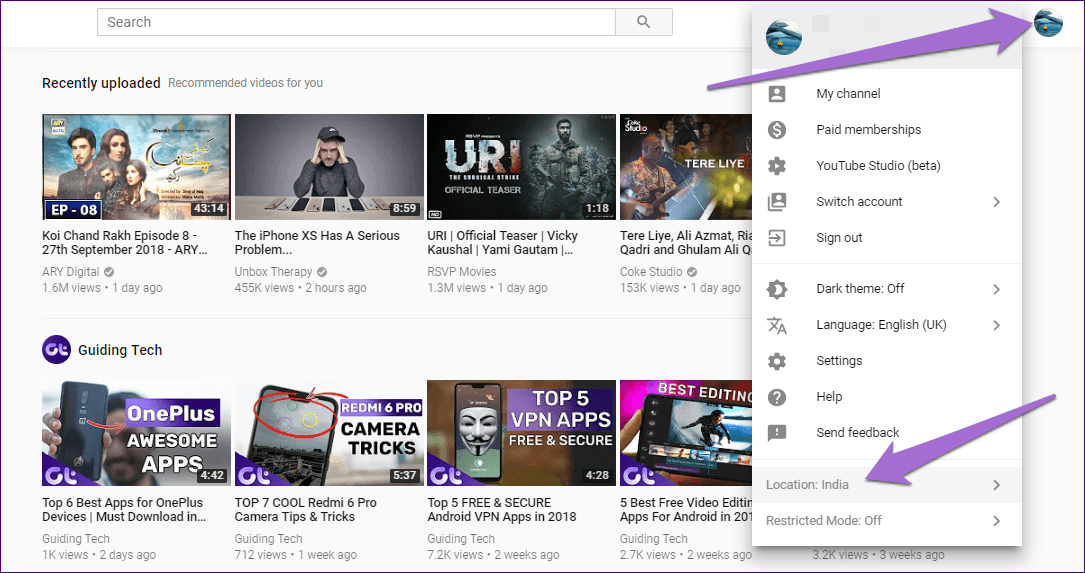Click 'URI | Official Teaser' video title
The width and height of the screenshot is (1085, 573).
pyautogui.click(x=502, y=243)
